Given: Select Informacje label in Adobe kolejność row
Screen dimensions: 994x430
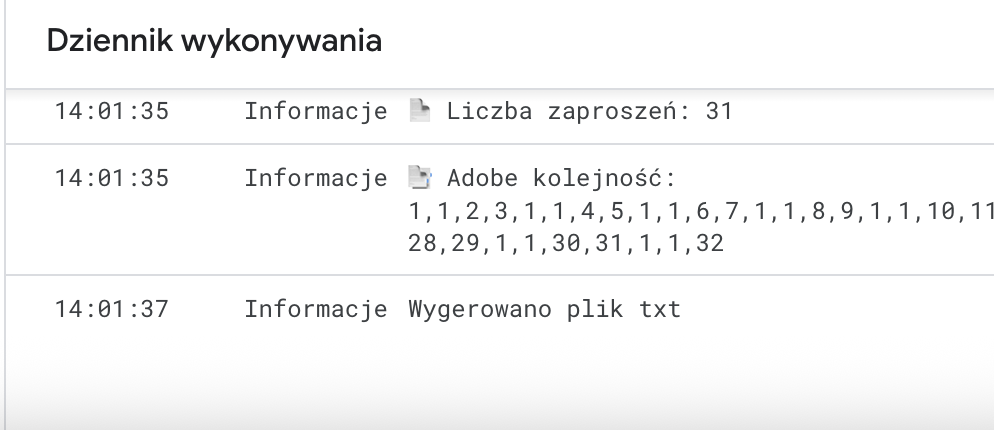Looking at the screenshot, I should 316,178.
